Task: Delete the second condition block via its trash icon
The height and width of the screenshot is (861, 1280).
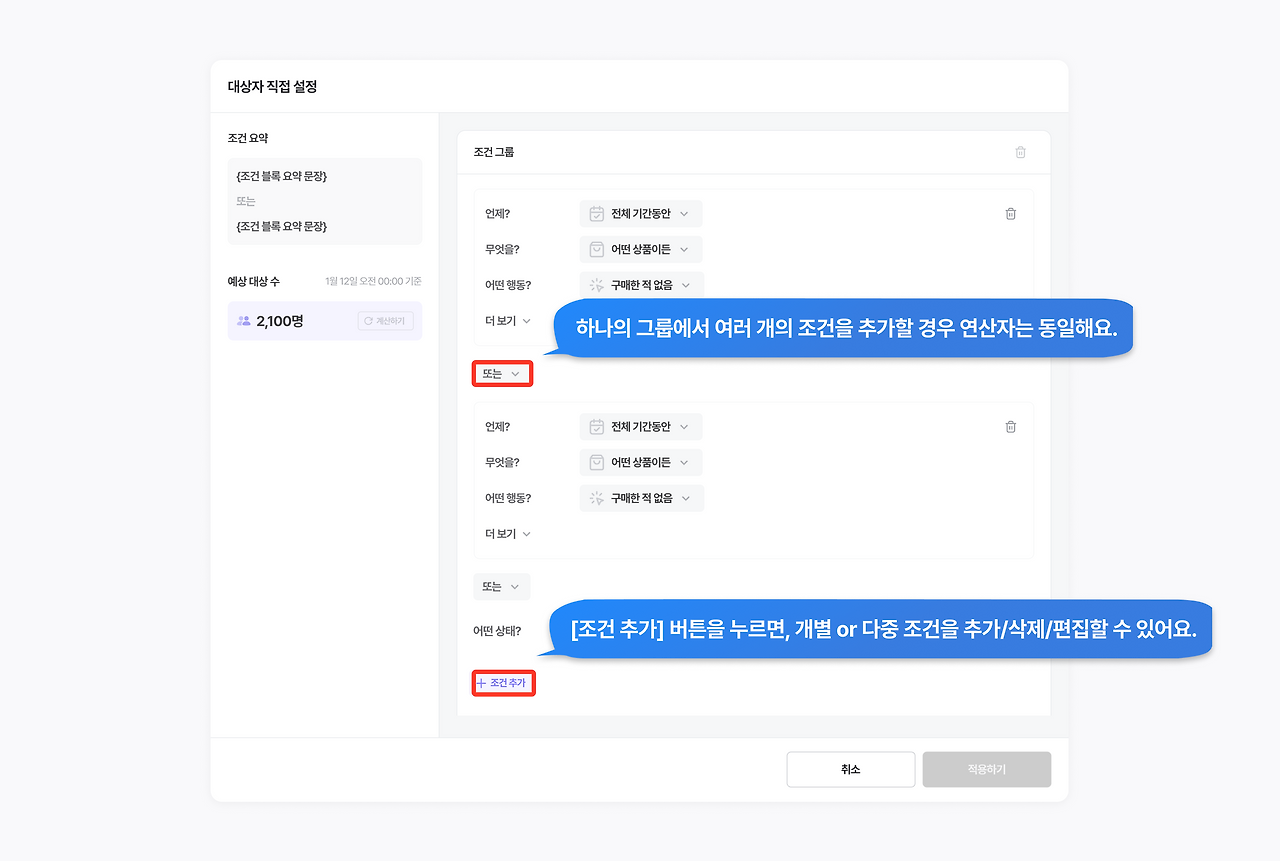Action: 1010,426
